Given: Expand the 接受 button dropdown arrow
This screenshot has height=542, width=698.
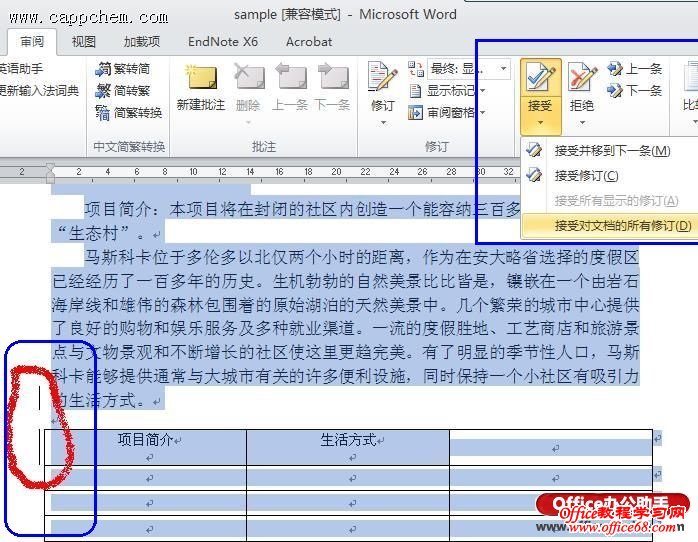Looking at the screenshot, I should 540,123.
